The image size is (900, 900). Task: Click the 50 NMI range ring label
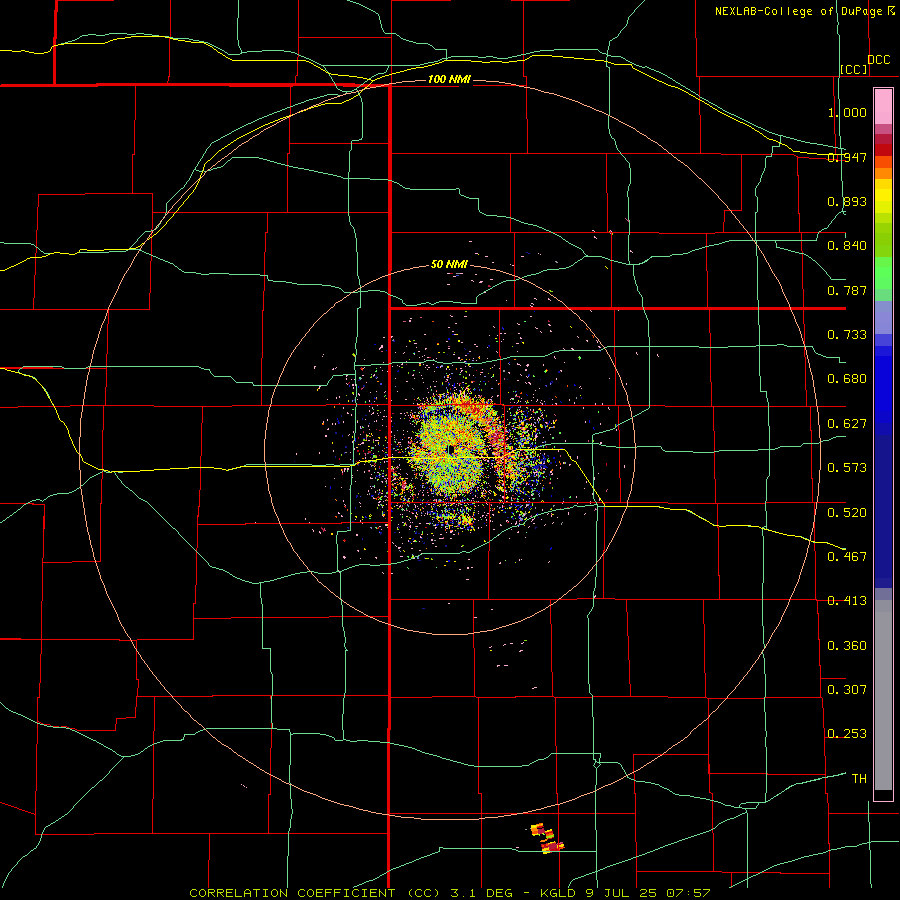click(x=449, y=264)
